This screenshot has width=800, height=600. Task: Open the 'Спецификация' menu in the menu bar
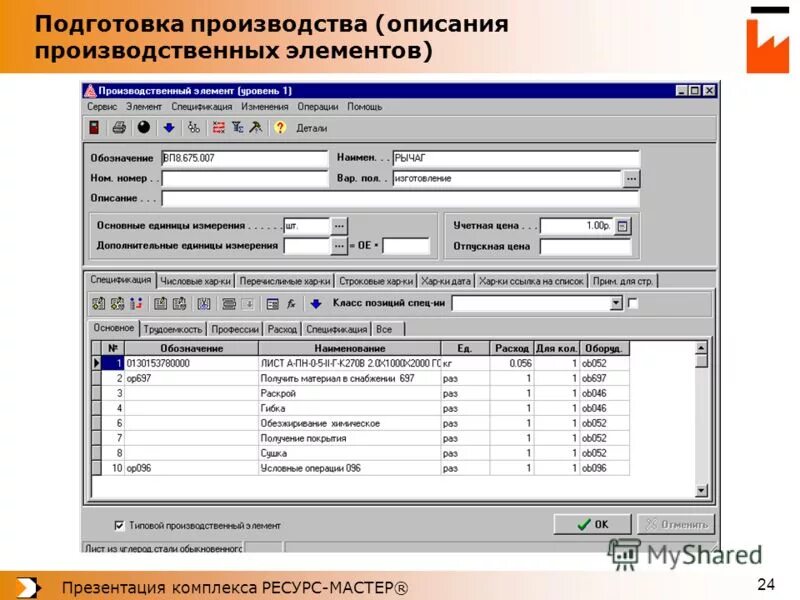pyautogui.click(x=204, y=105)
